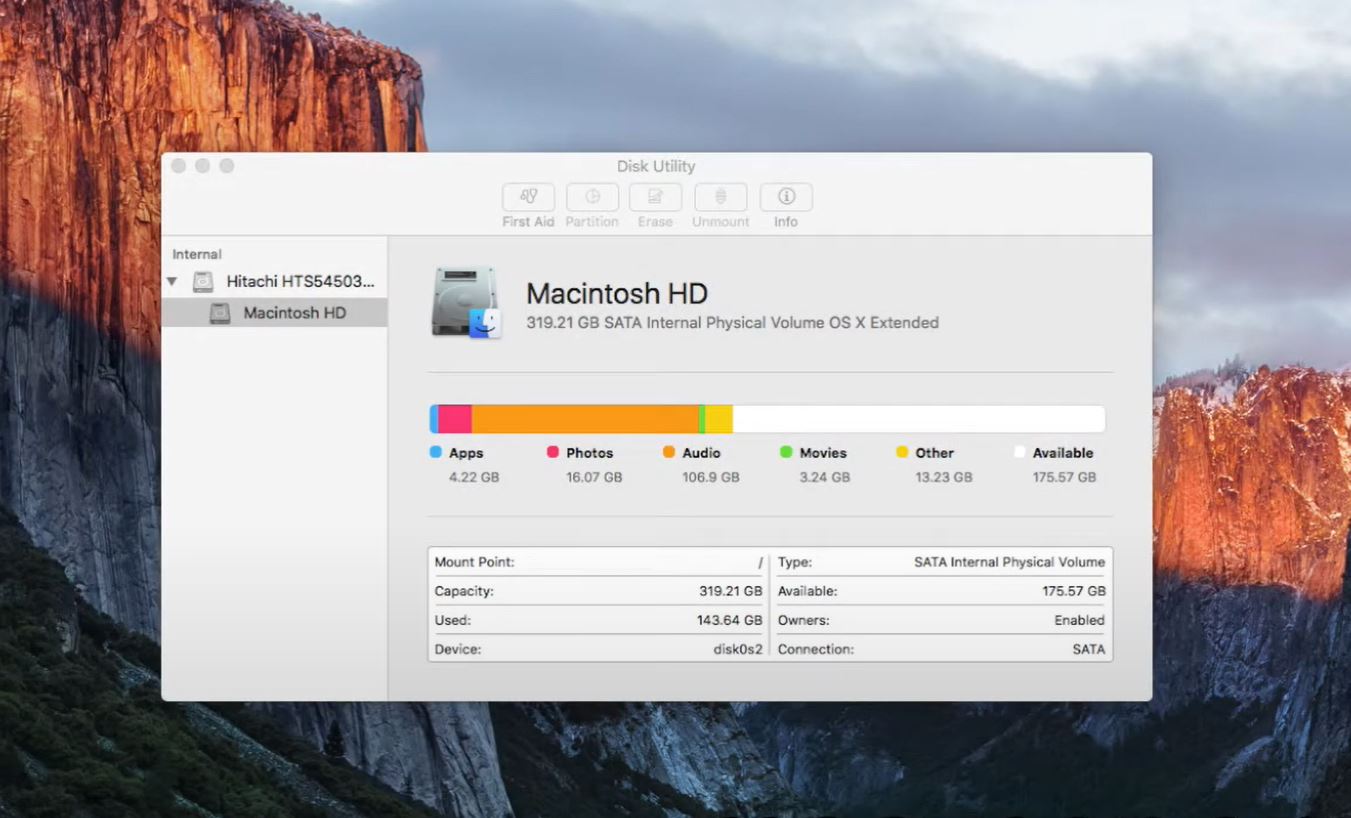The image size is (1351, 818).
Task: Click the Partition toolbar icon
Action: coord(592,197)
